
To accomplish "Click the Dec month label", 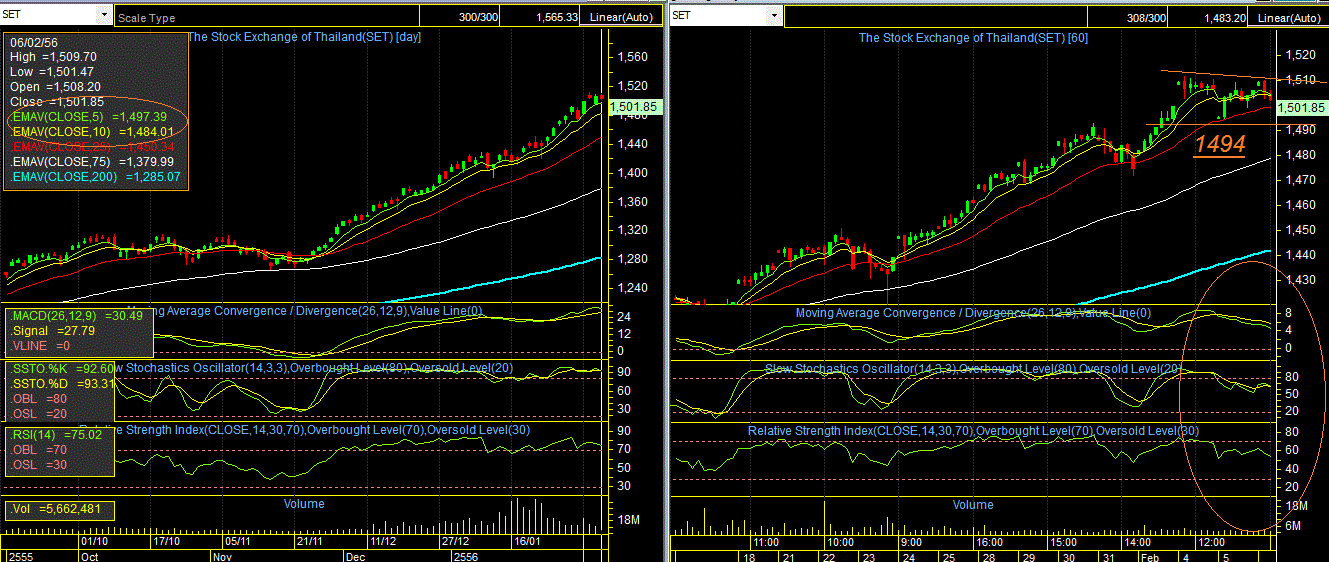I will coord(356,555).
